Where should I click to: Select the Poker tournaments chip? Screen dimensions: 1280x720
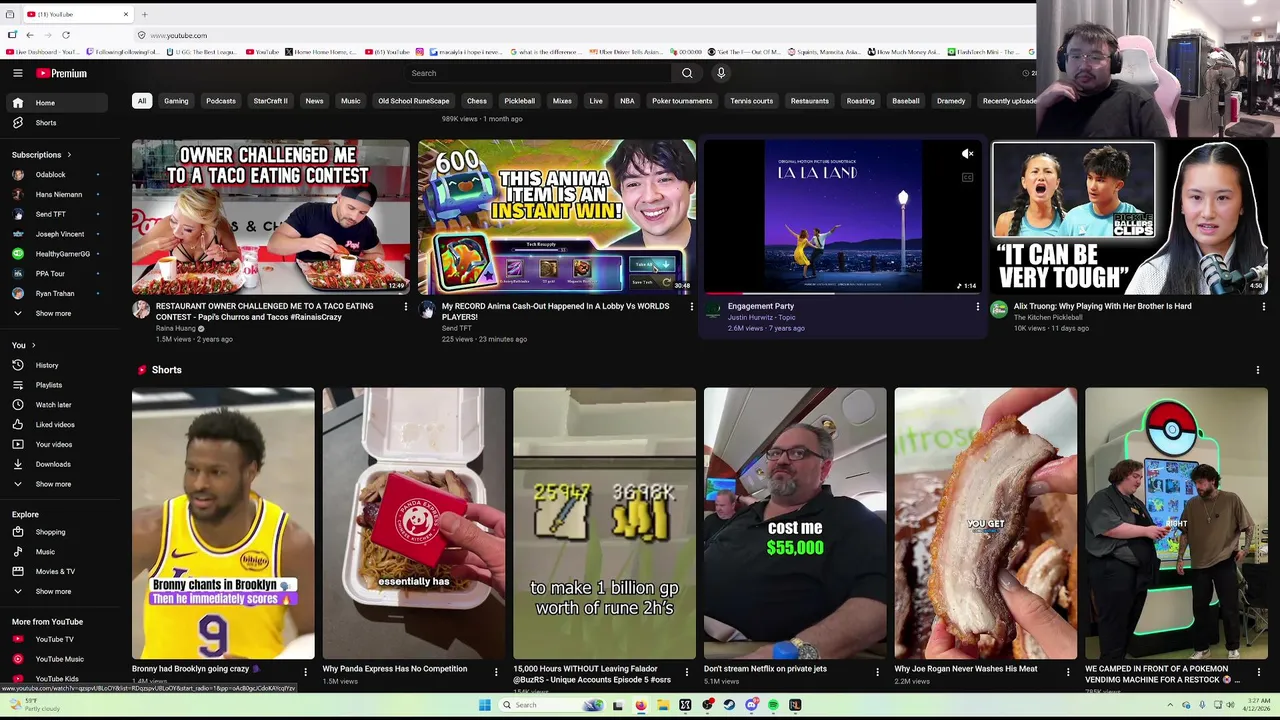[682, 101]
